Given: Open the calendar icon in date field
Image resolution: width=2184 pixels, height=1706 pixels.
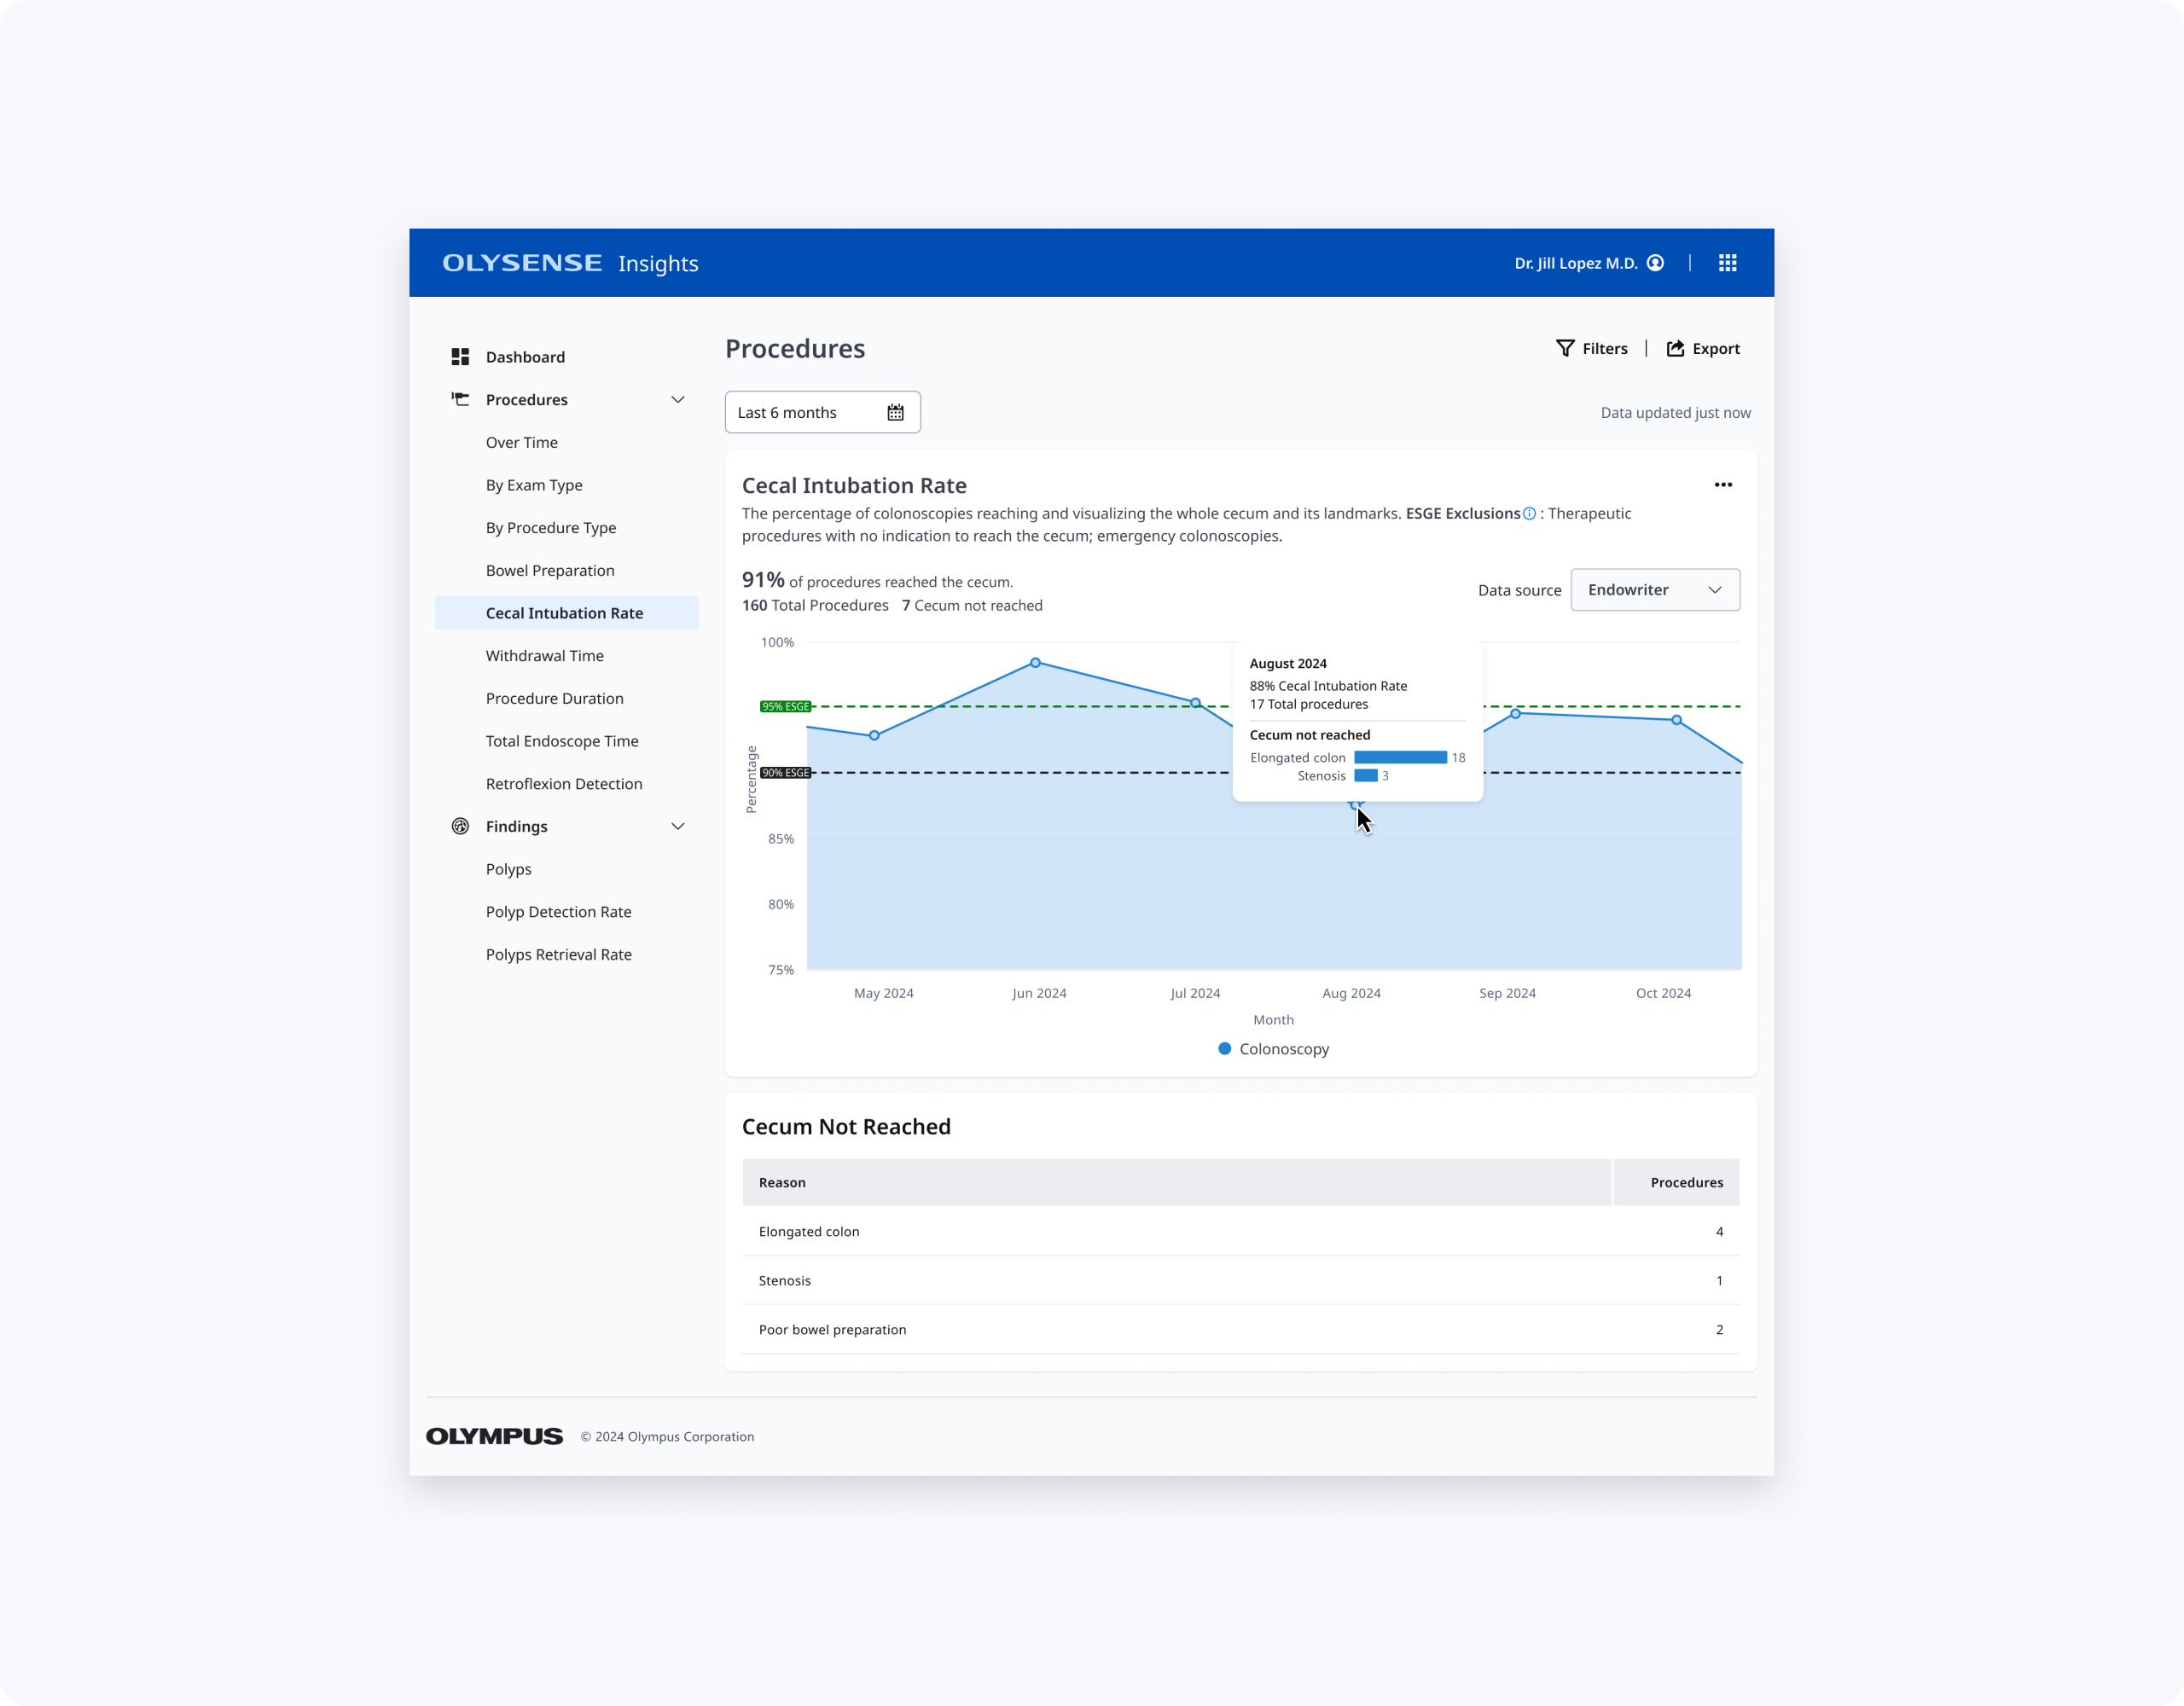Looking at the screenshot, I should click(895, 412).
